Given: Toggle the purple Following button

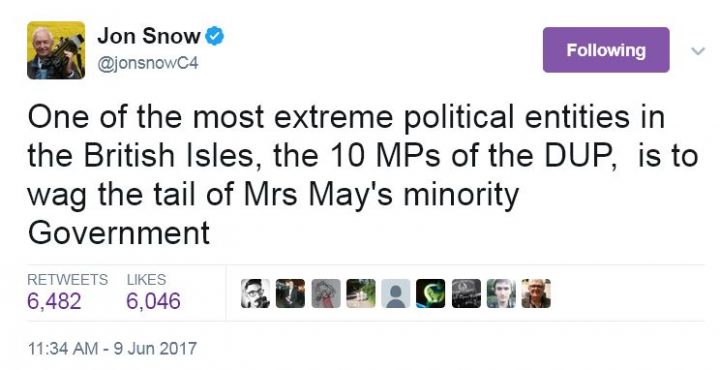Looking at the screenshot, I should (x=606, y=50).
